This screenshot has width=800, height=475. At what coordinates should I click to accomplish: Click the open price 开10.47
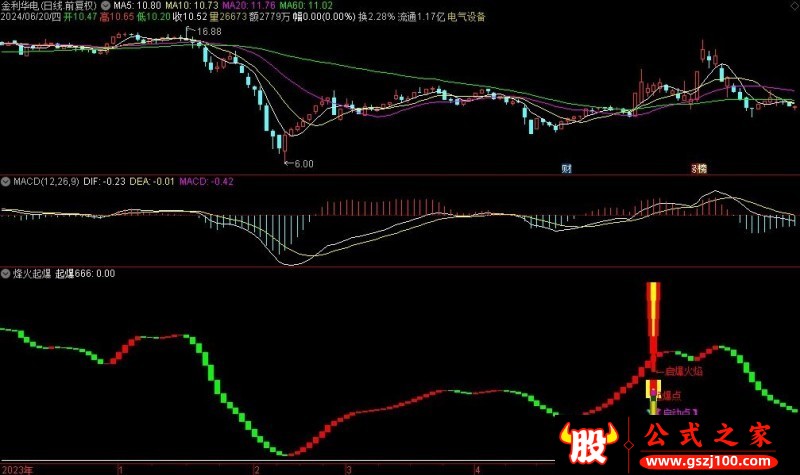(x=80, y=17)
